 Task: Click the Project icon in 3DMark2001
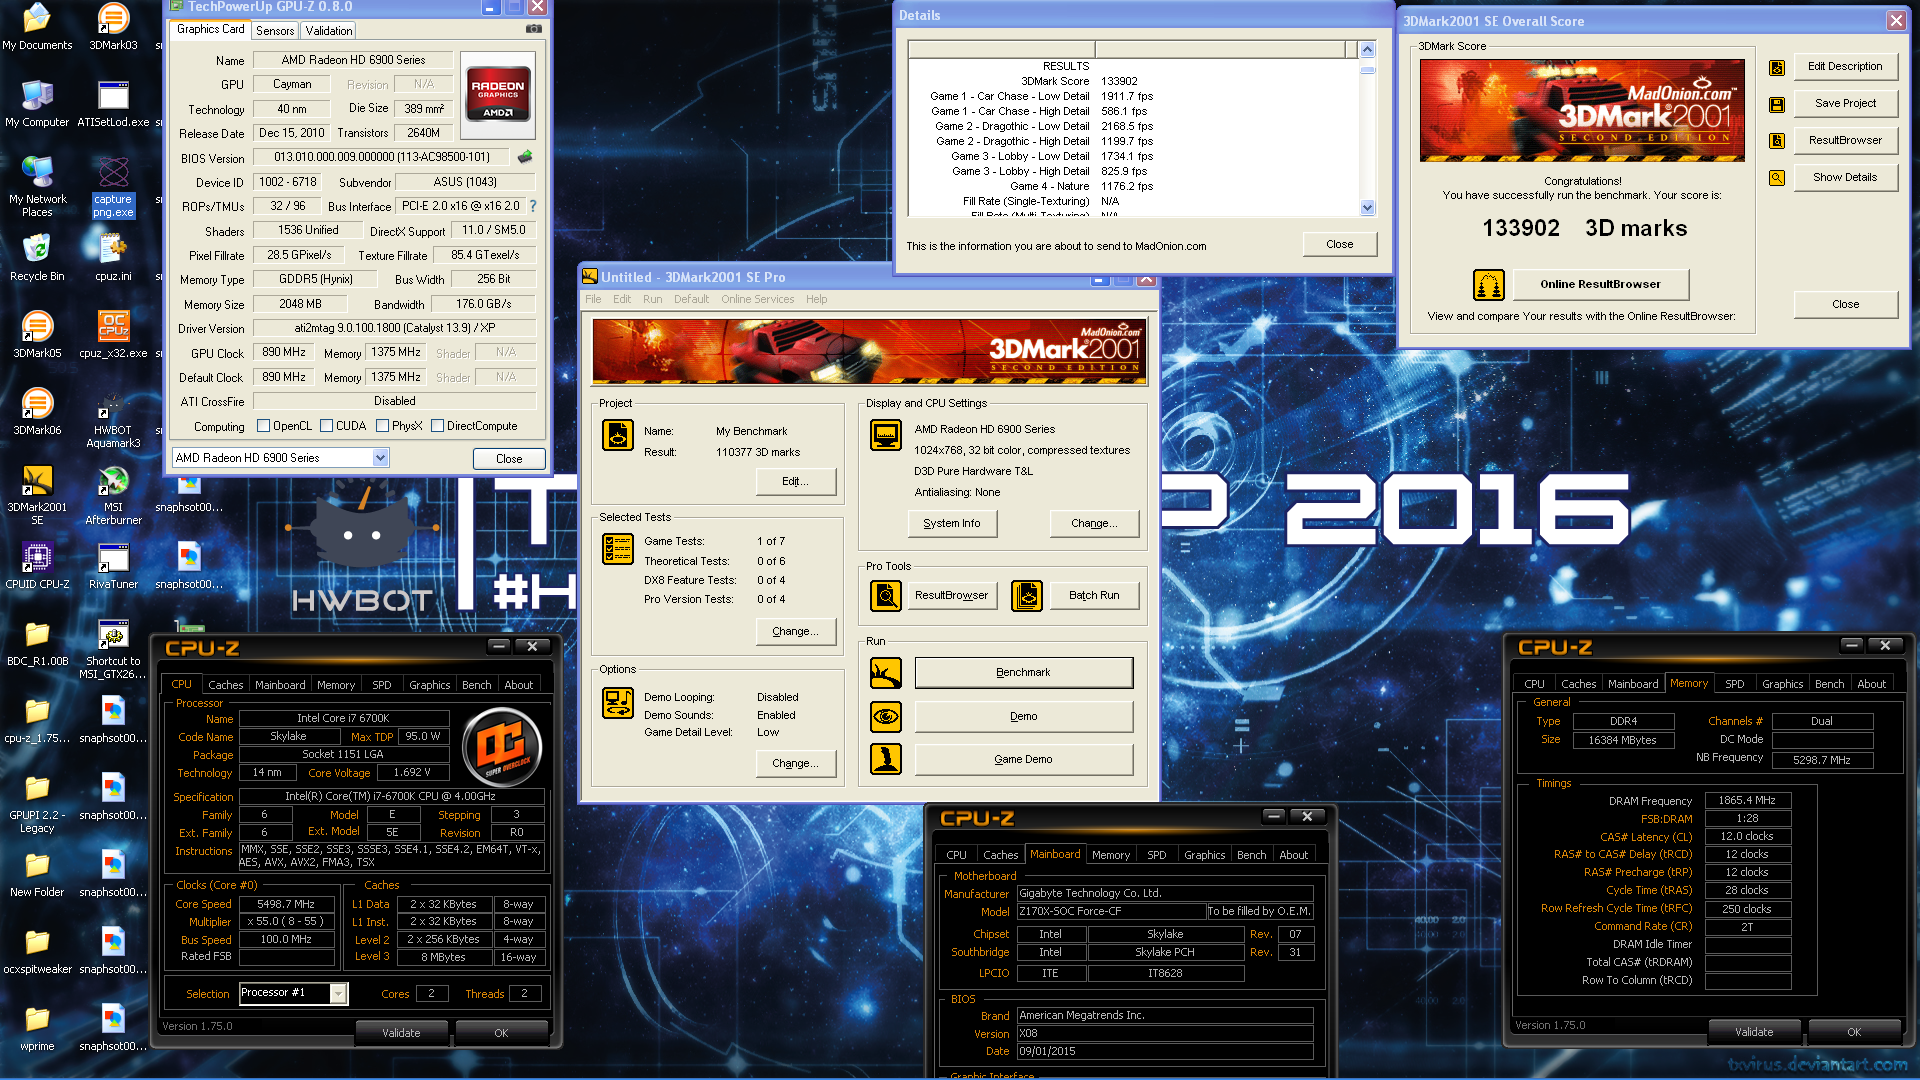pos(618,435)
